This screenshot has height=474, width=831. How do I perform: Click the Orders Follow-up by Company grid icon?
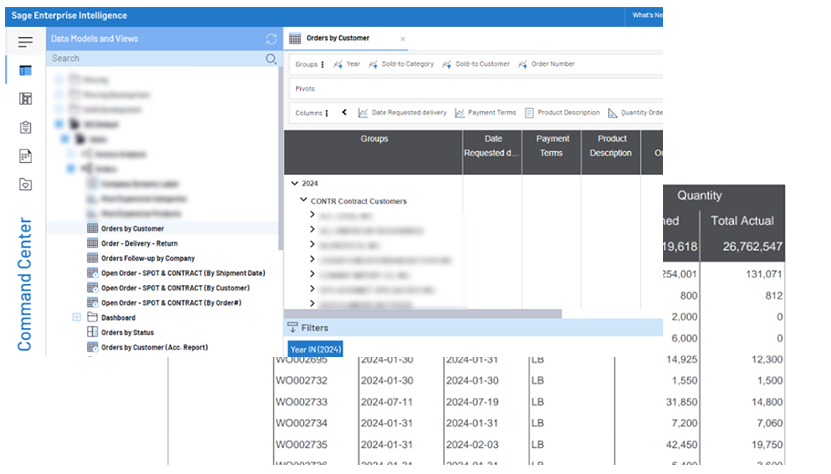click(92, 258)
